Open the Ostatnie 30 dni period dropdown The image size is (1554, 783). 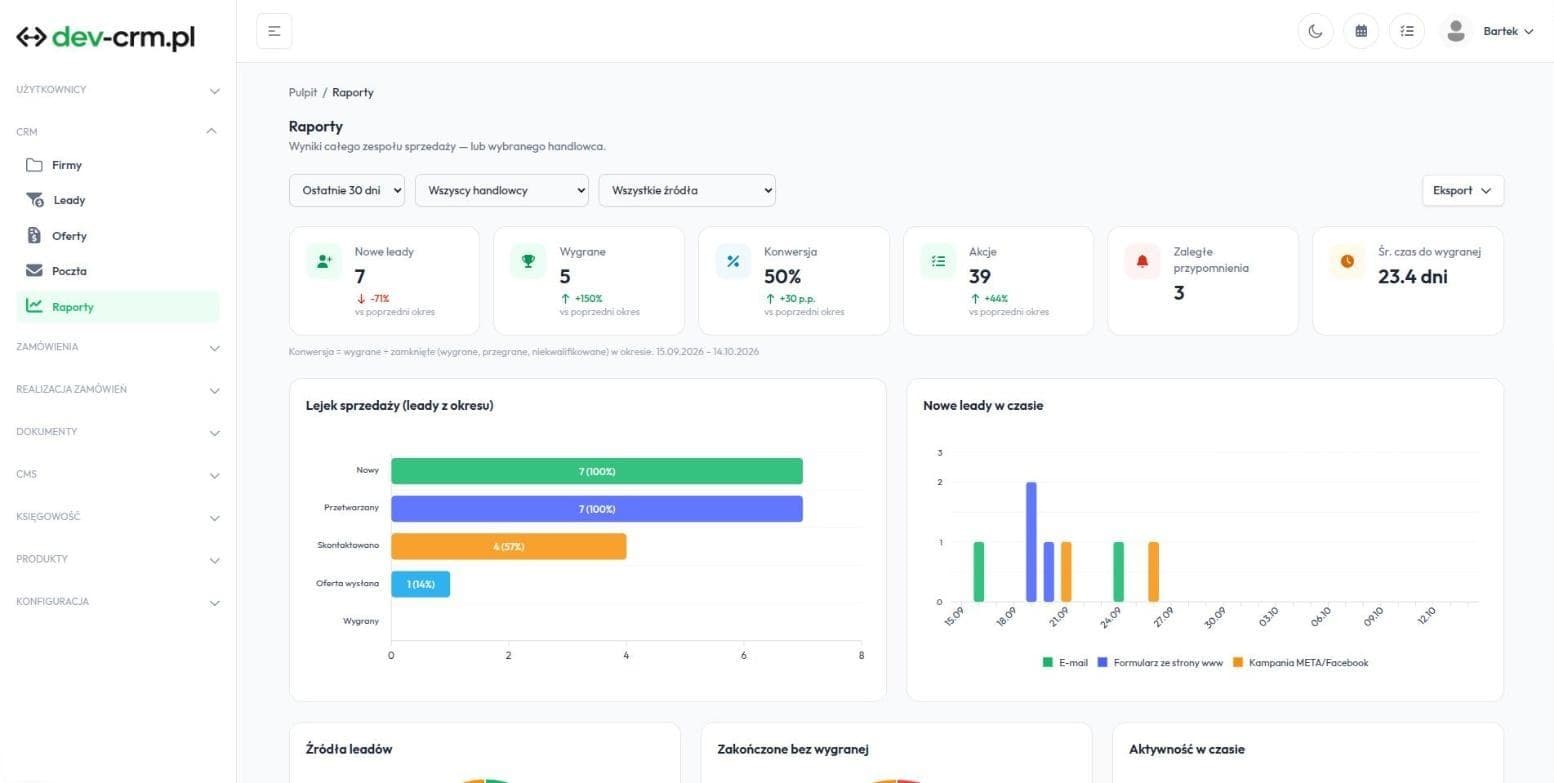(x=347, y=190)
